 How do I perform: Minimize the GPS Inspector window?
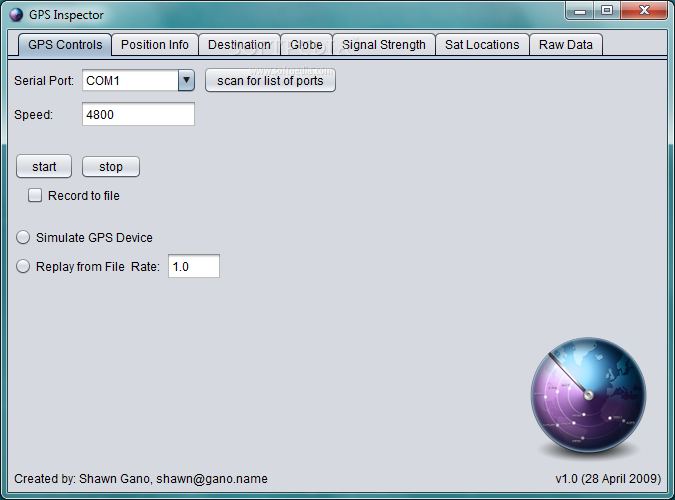coord(580,11)
